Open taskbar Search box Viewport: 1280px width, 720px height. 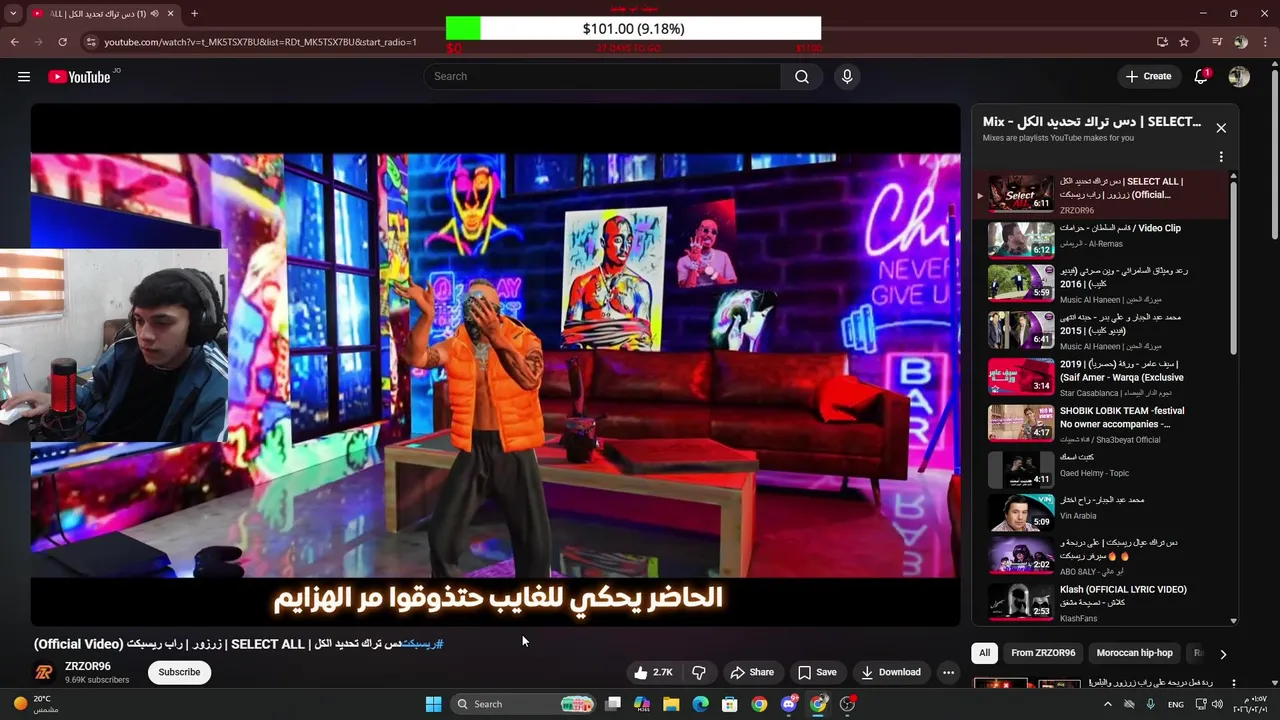click(x=523, y=704)
